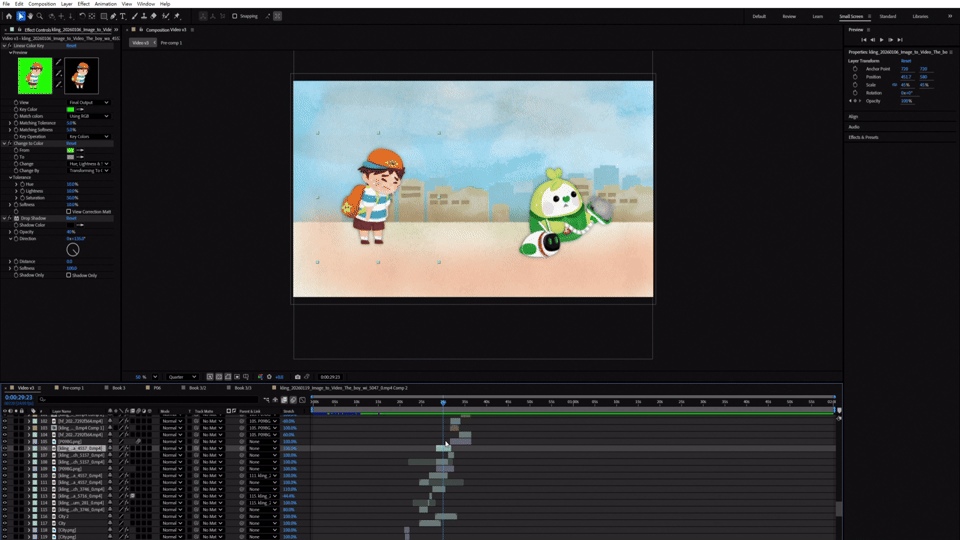Open the Key Operation dropdown
960x540 pixels.
89,137
